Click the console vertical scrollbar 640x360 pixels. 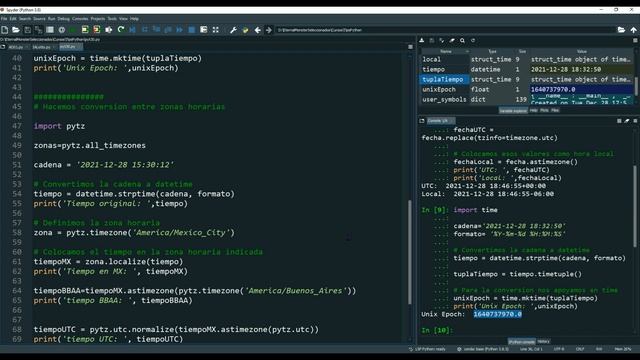pyautogui.click(x=635, y=206)
